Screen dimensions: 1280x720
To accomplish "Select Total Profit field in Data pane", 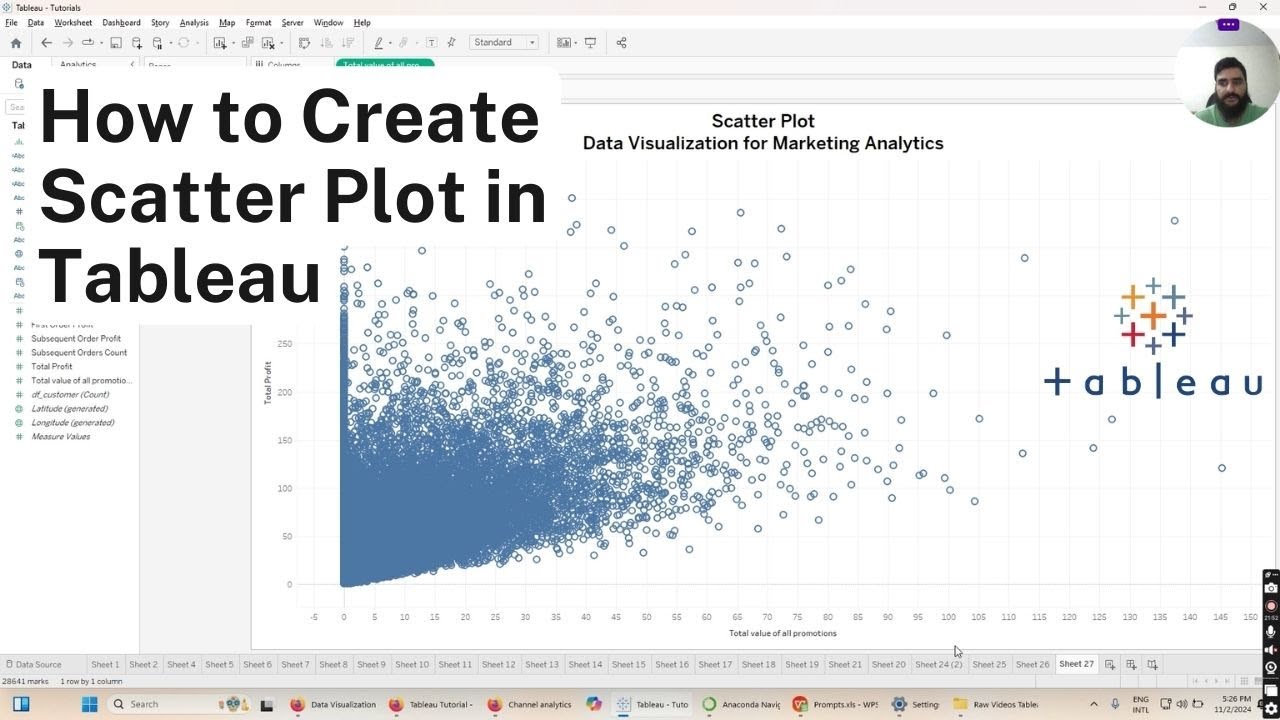I will (x=52, y=367).
